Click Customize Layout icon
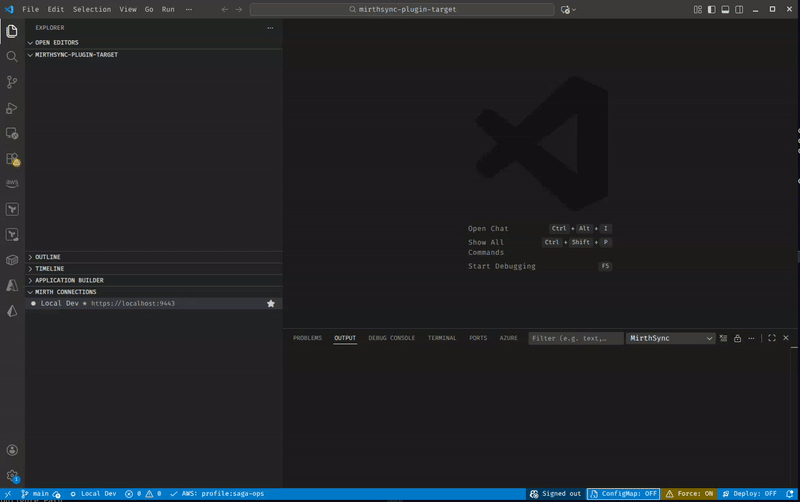This screenshot has height=502, width=800. coord(697,9)
